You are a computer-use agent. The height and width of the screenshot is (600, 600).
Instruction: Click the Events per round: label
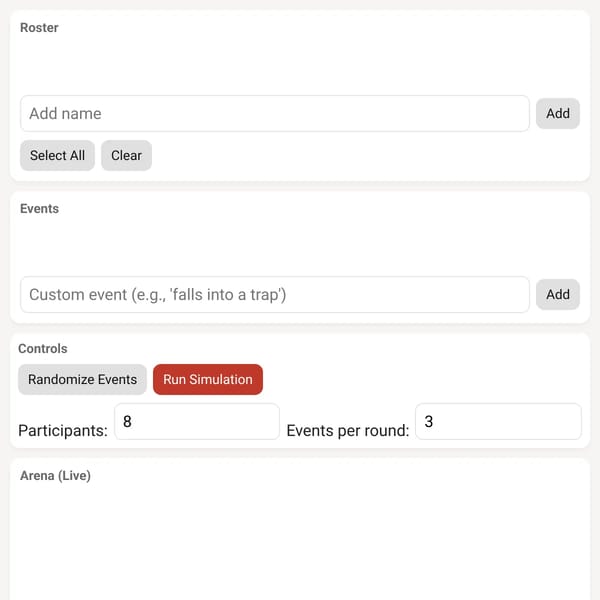347,431
